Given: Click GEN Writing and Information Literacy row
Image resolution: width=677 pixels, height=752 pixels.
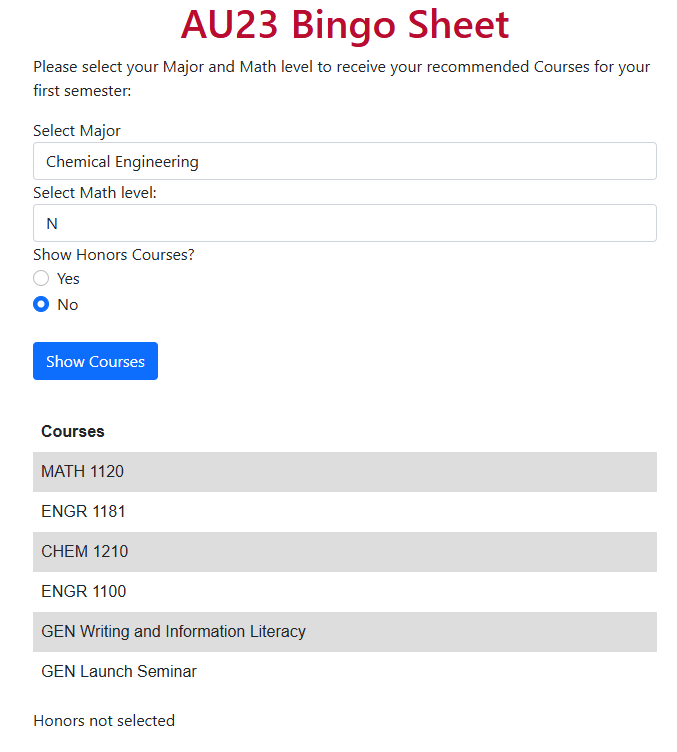Looking at the screenshot, I should (x=345, y=632).
